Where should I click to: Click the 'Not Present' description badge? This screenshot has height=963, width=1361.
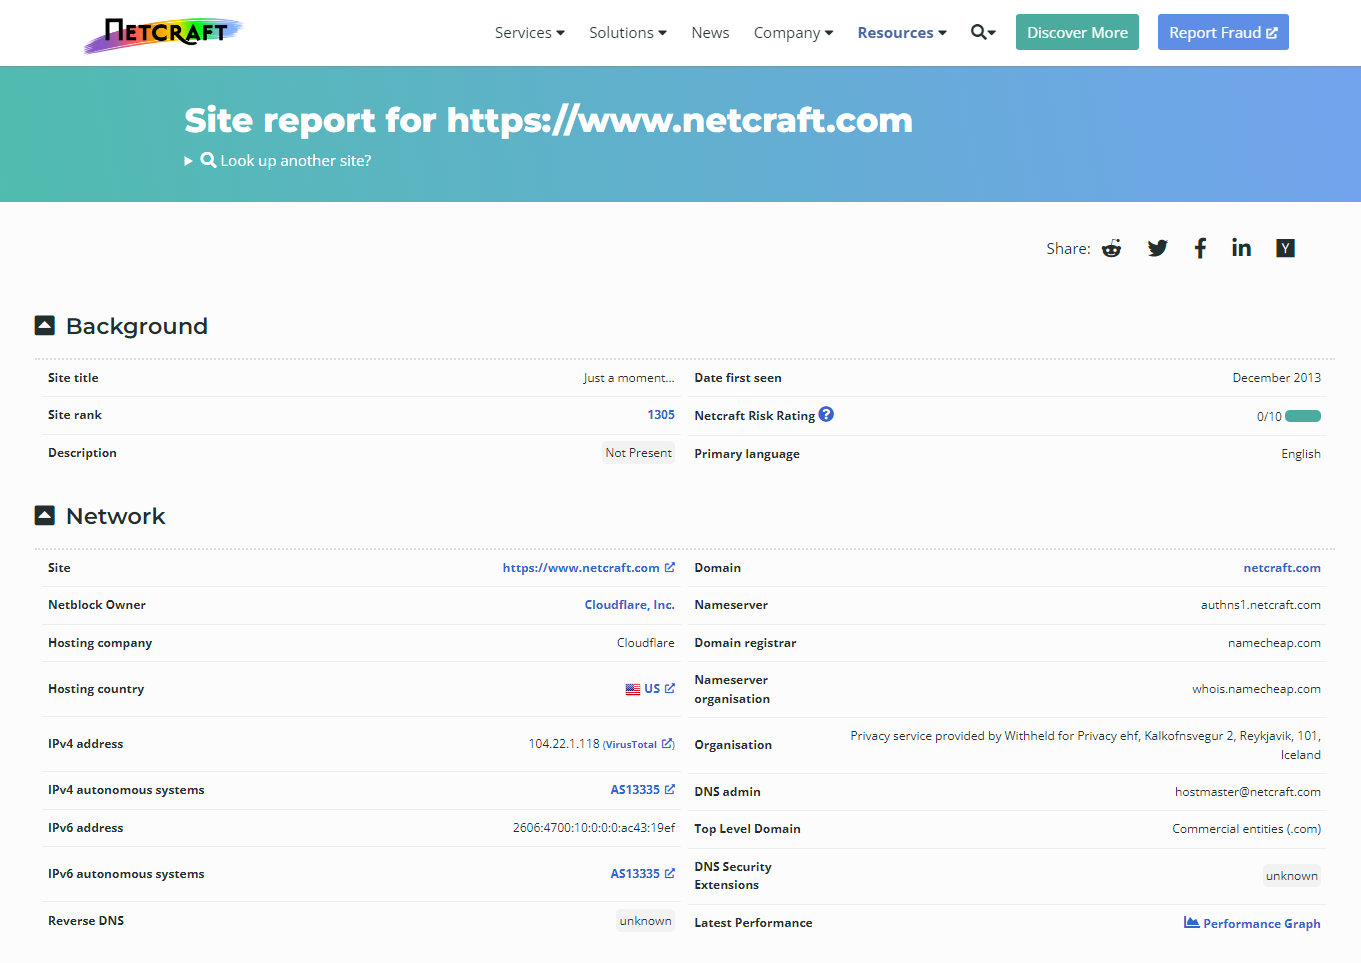639,453
